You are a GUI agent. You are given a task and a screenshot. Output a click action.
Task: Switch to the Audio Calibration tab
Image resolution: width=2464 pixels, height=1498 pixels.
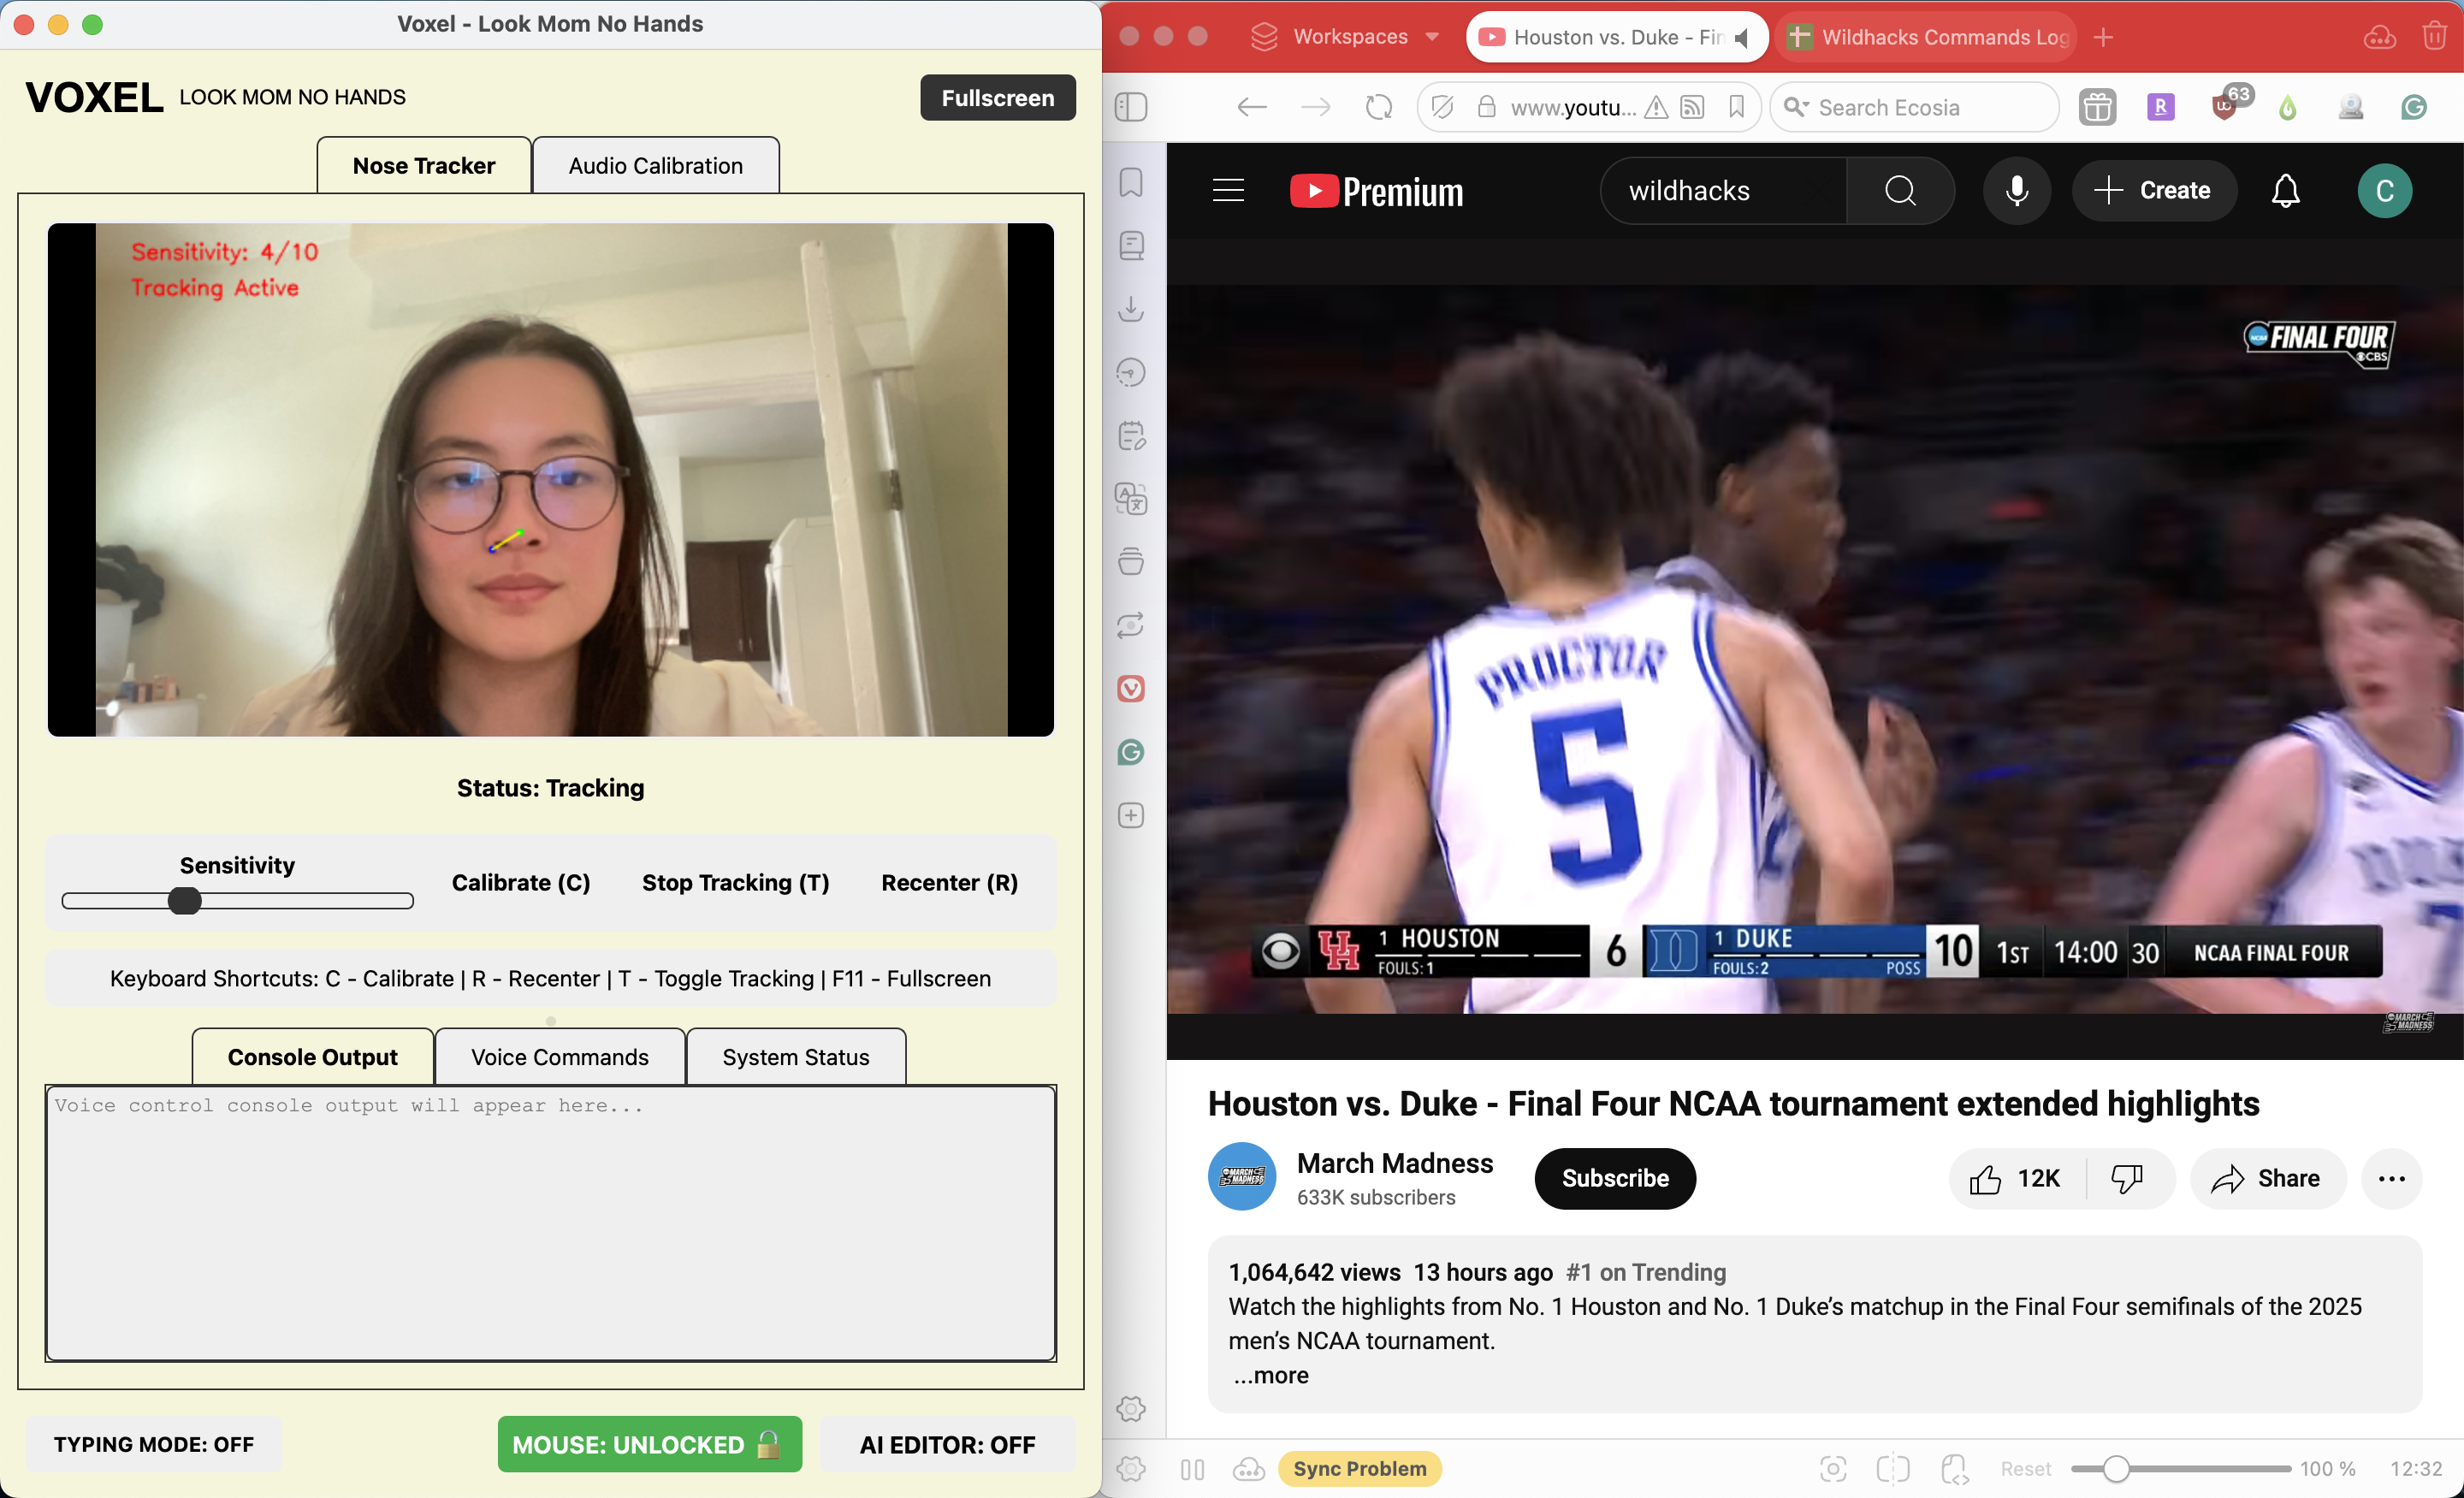(x=655, y=166)
